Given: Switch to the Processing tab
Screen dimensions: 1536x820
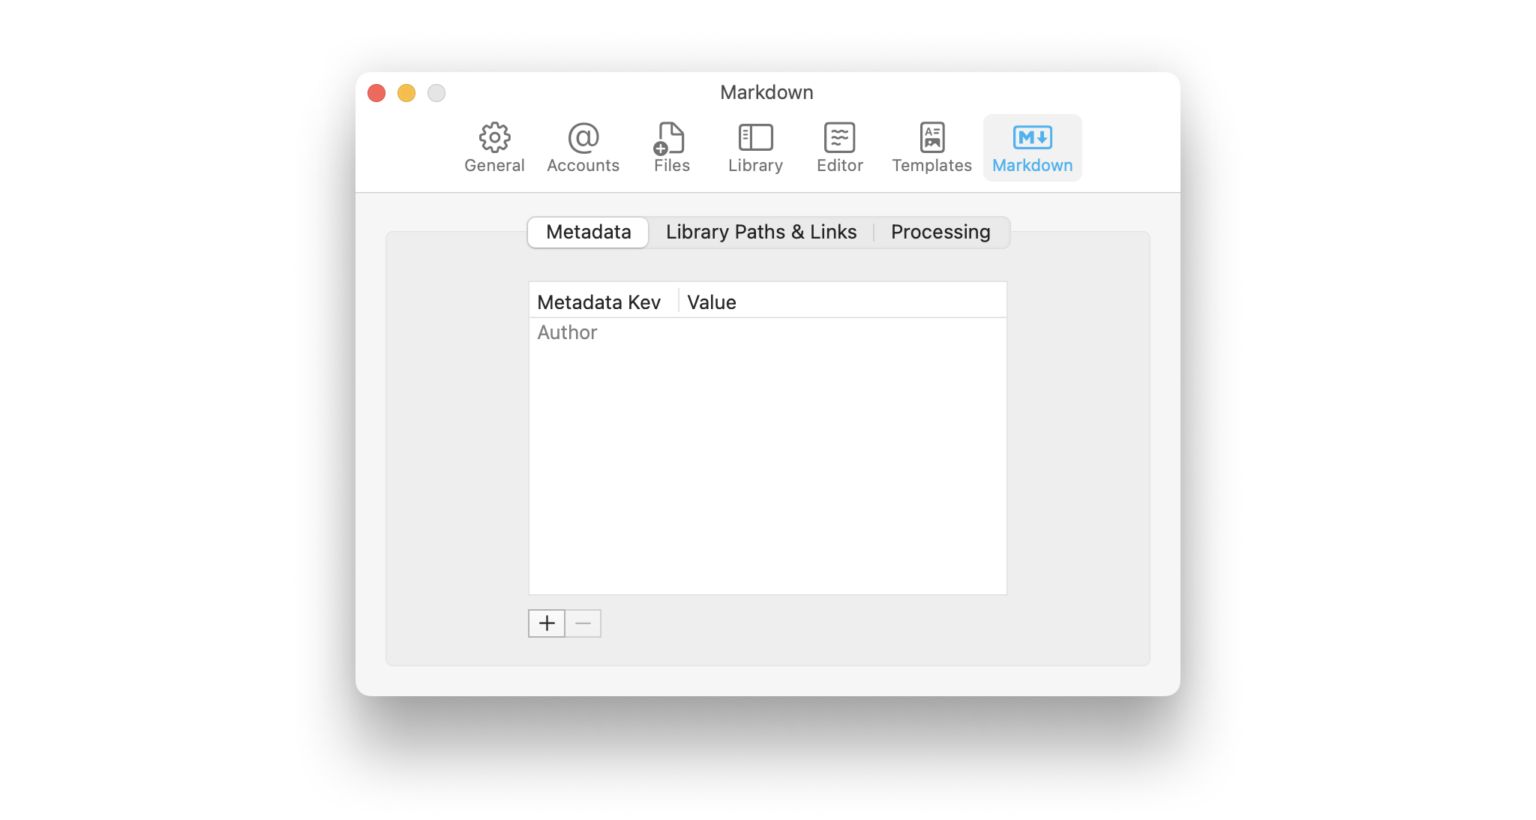Looking at the screenshot, I should (x=940, y=232).
